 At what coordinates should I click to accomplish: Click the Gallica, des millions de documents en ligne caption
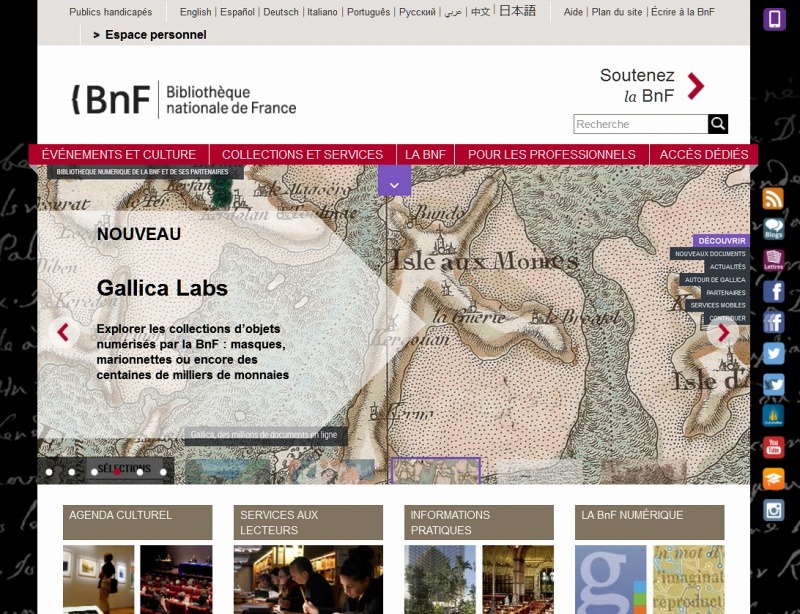pos(264,435)
